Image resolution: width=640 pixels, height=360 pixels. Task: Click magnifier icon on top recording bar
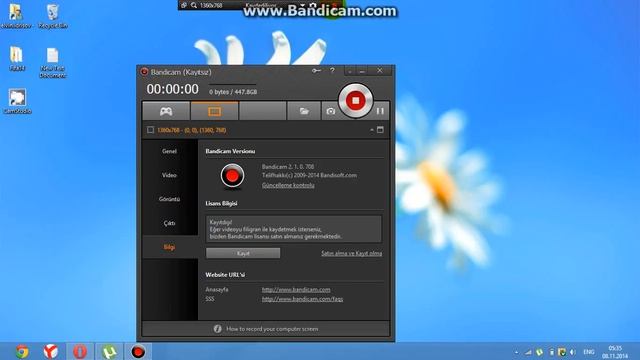[x=194, y=5]
